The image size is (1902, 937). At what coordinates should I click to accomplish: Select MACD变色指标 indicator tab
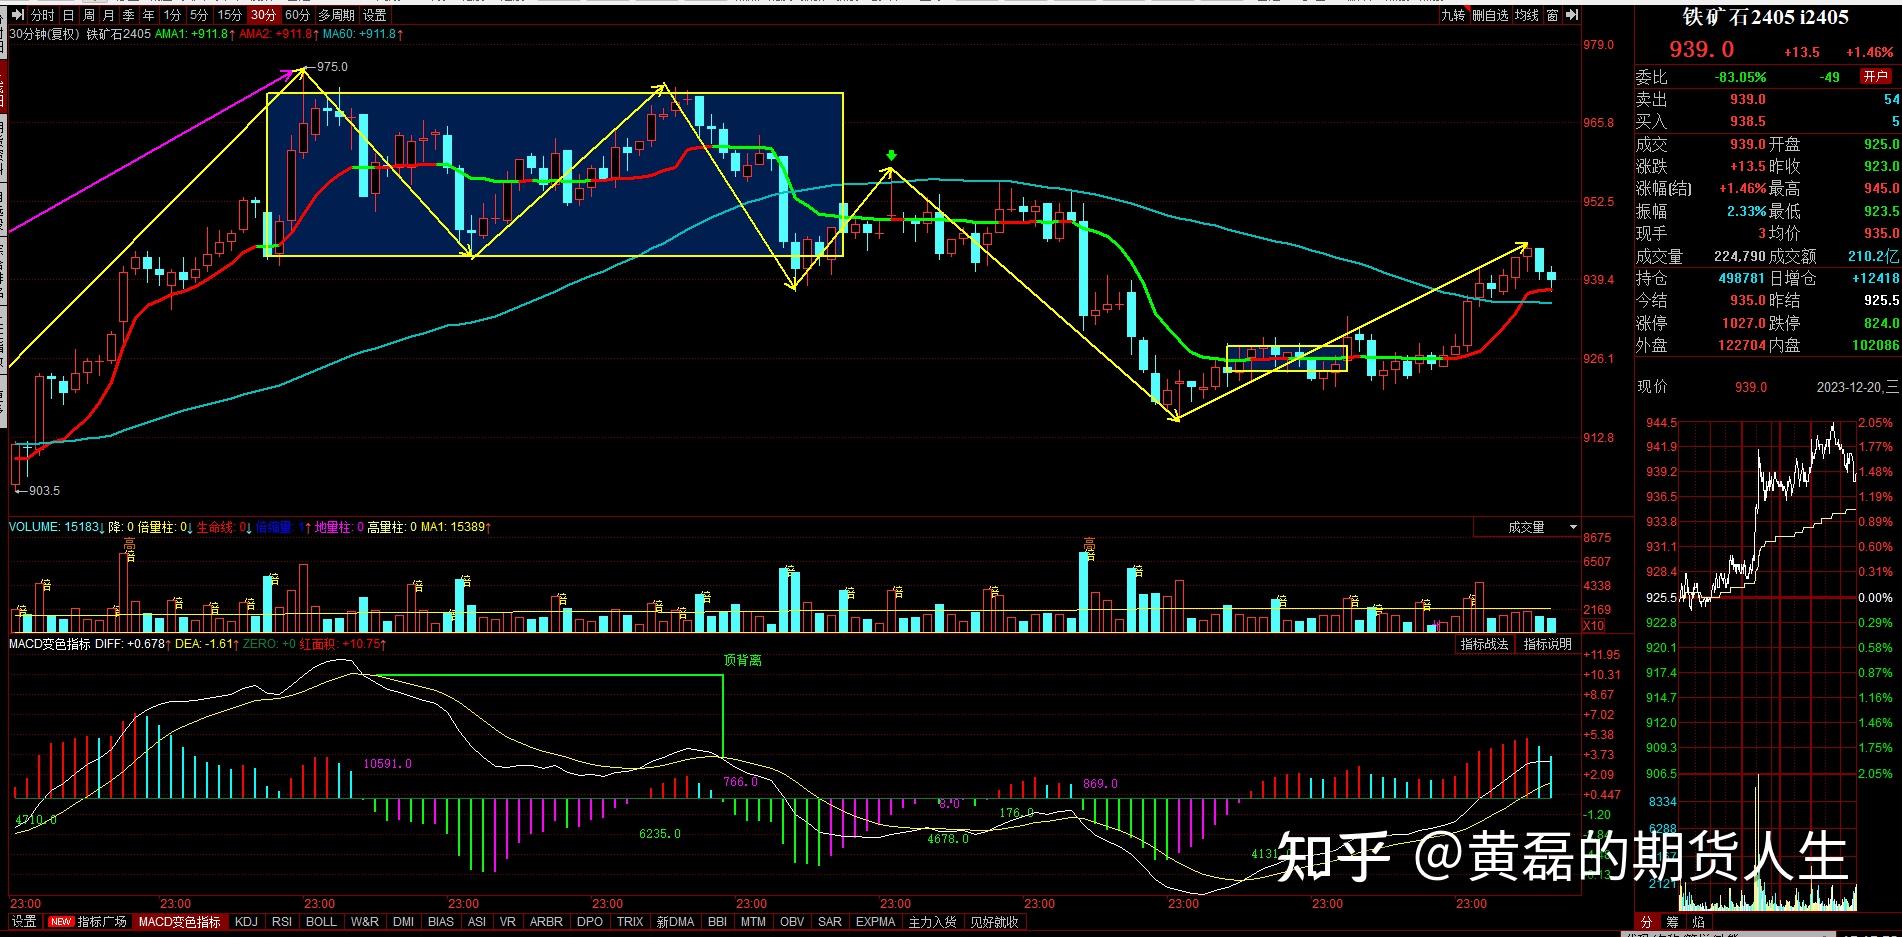pos(180,922)
